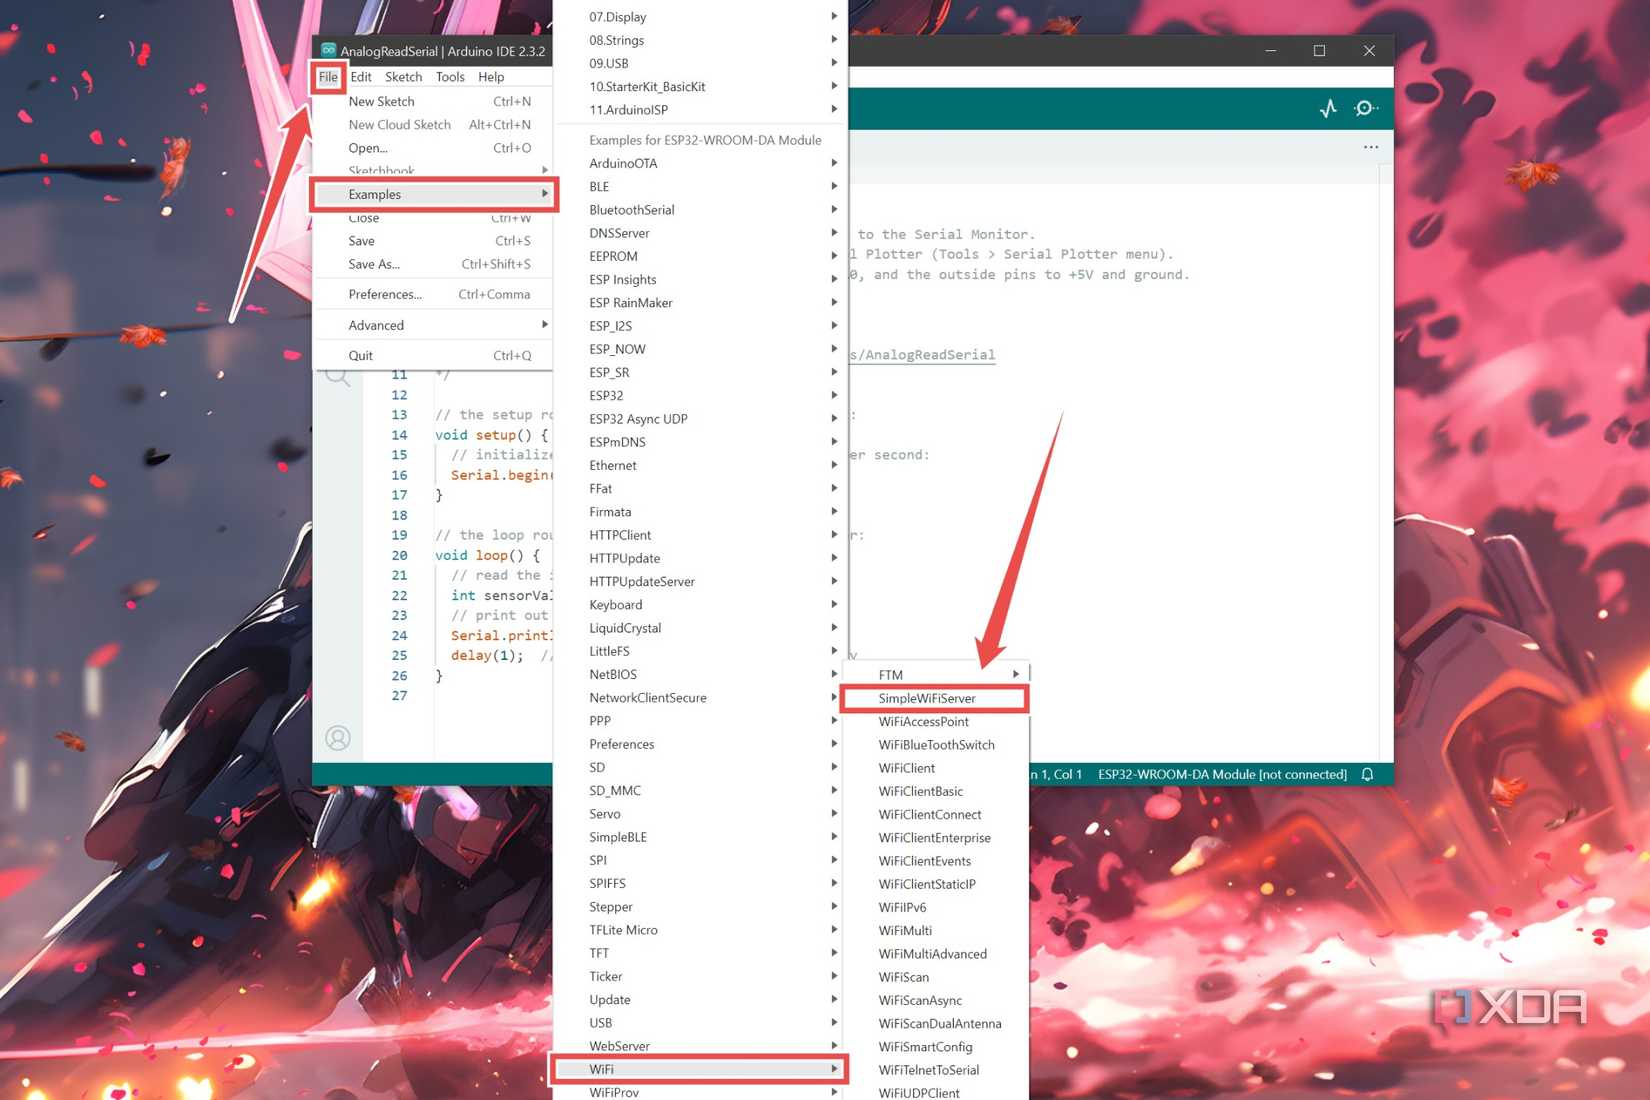Select SimpleWiFiServer example
This screenshot has width=1650, height=1100.
coord(927,698)
